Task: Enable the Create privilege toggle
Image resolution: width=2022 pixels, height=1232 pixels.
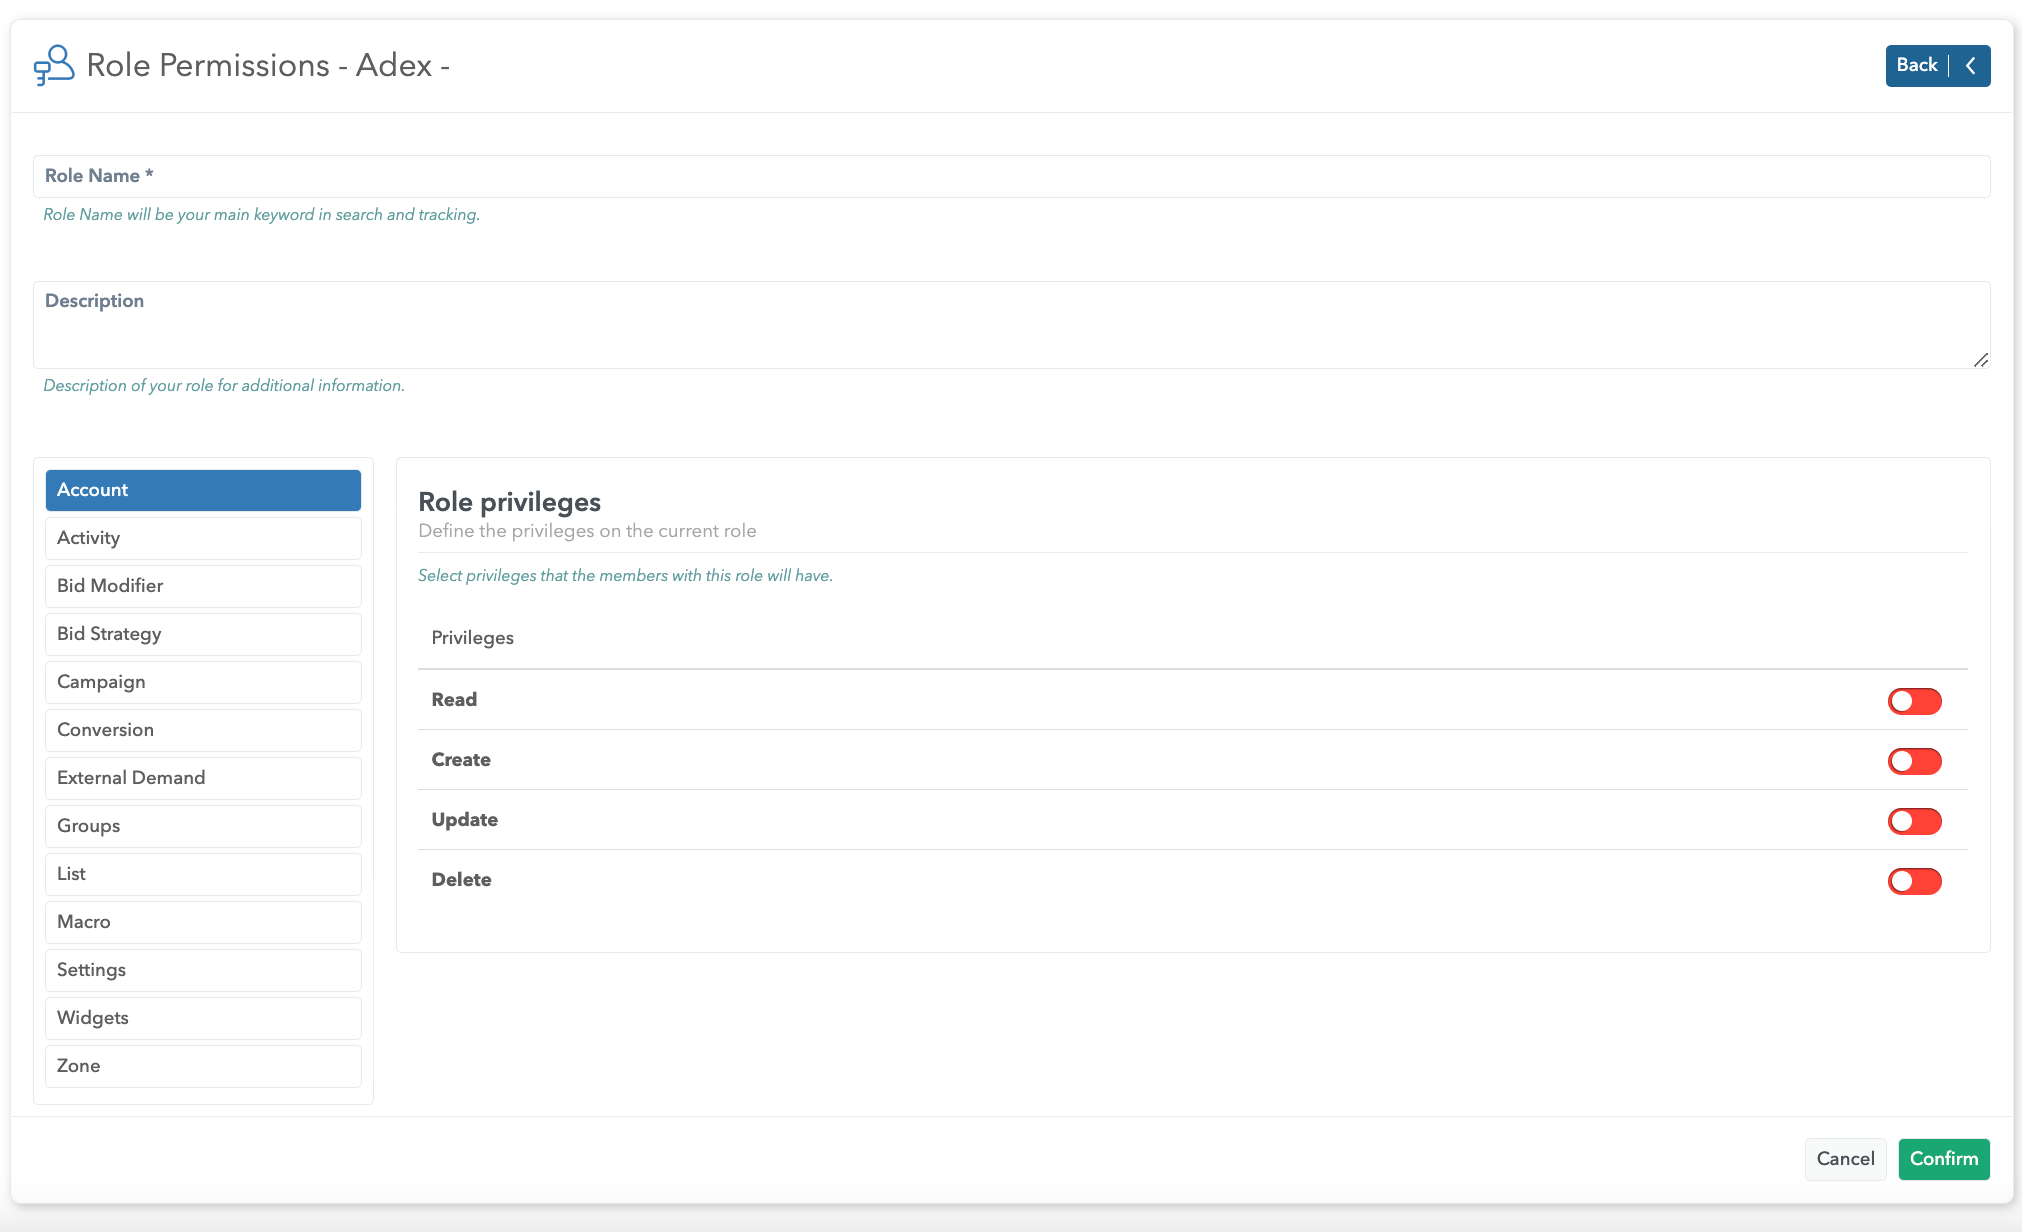Action: point(1914,761)
